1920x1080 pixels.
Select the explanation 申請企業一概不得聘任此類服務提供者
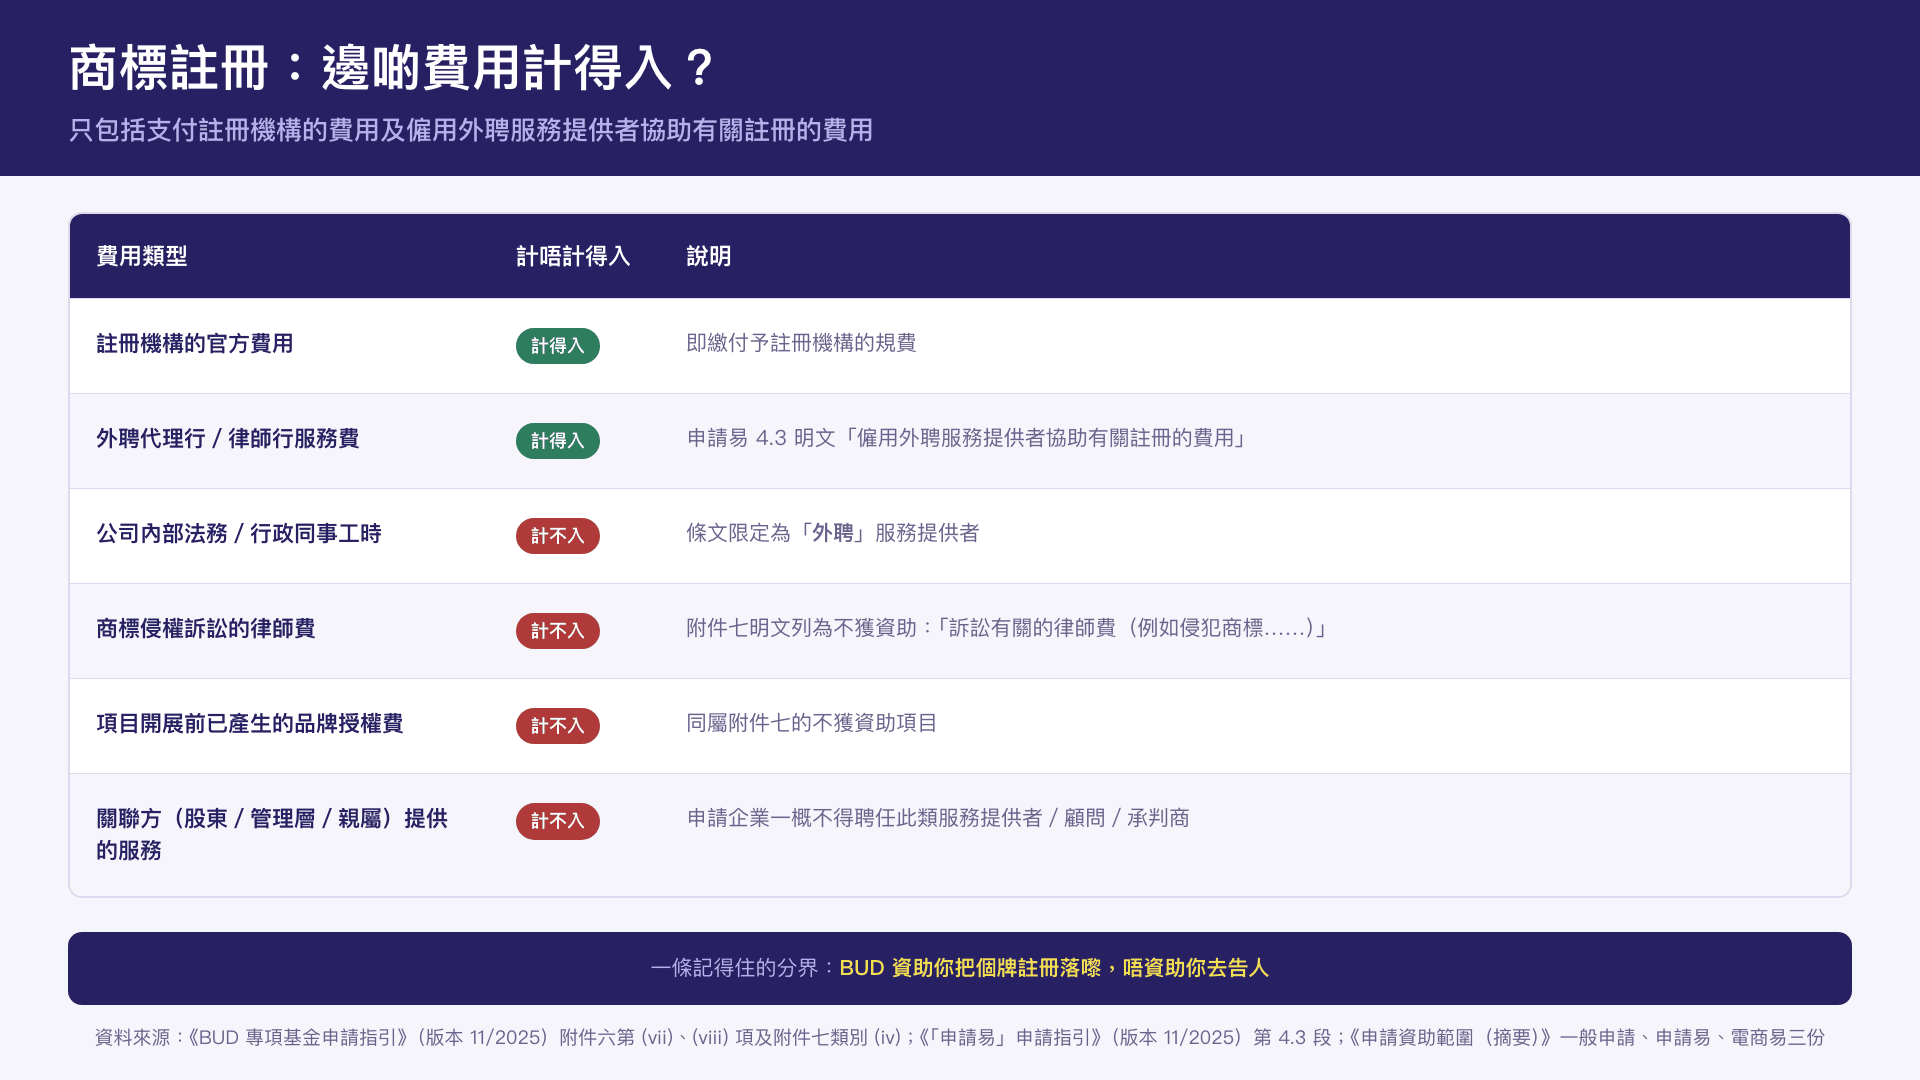click(x=938, y=818)
